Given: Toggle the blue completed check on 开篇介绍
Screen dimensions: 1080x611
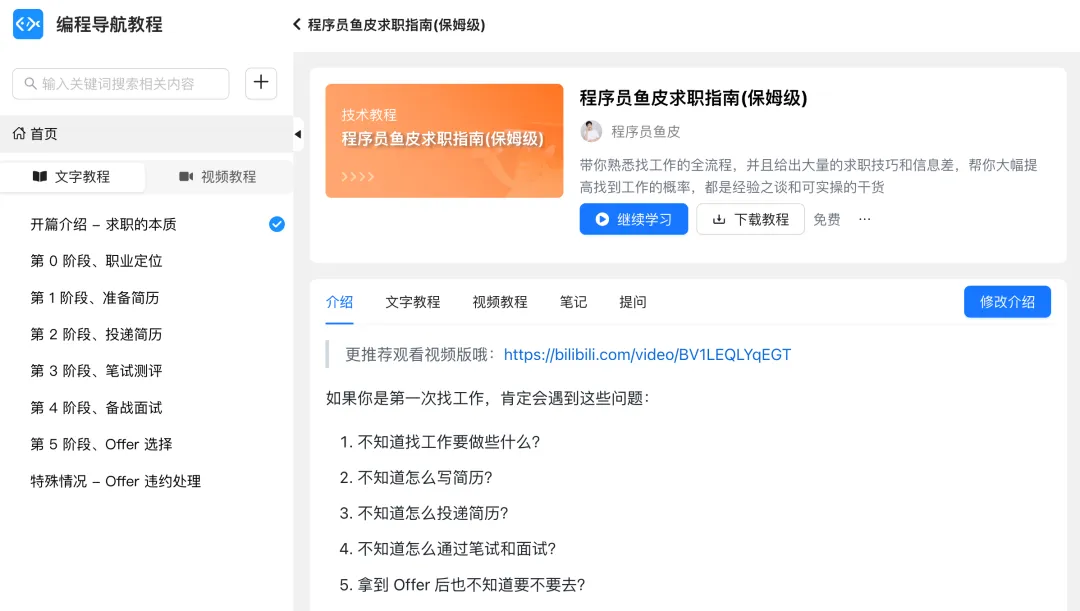Looking at the screenshot, I should pos(277,225).
